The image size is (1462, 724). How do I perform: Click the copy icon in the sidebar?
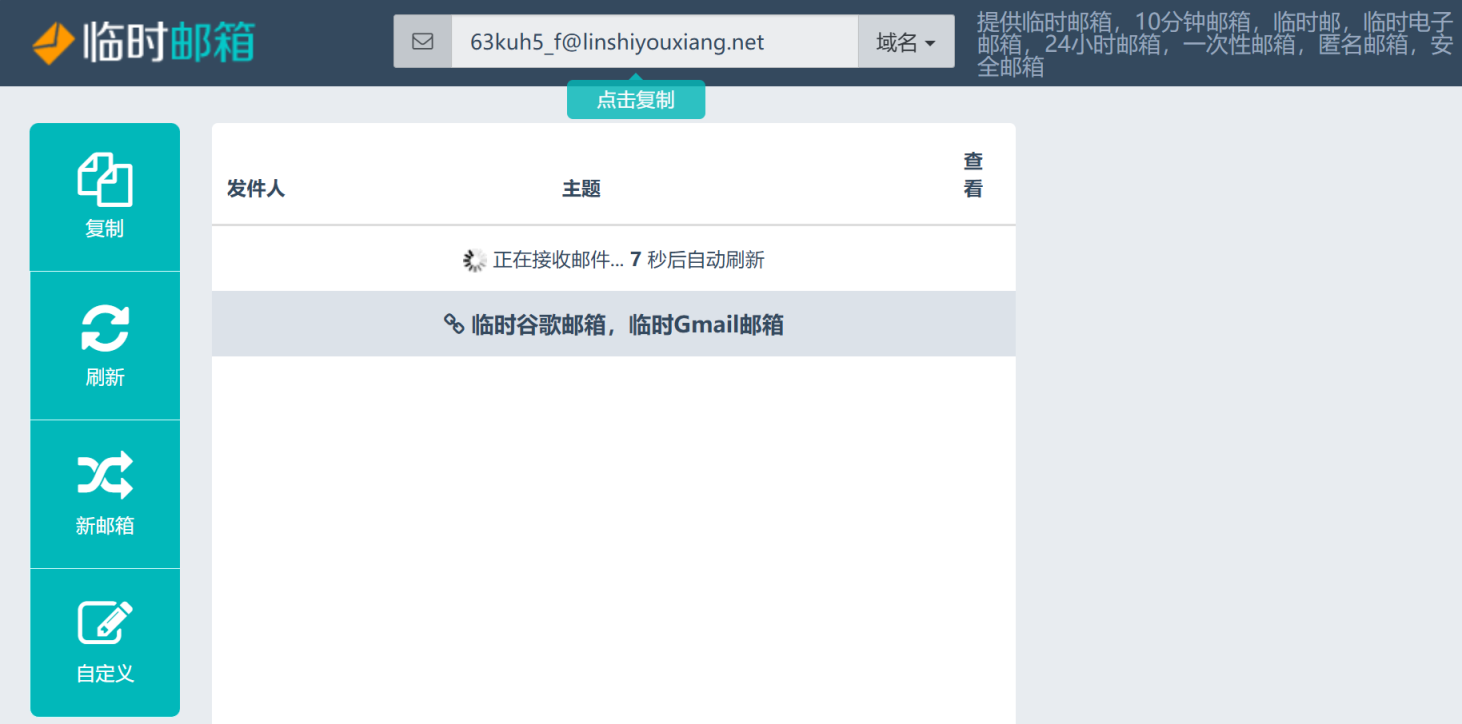point(105,180)
